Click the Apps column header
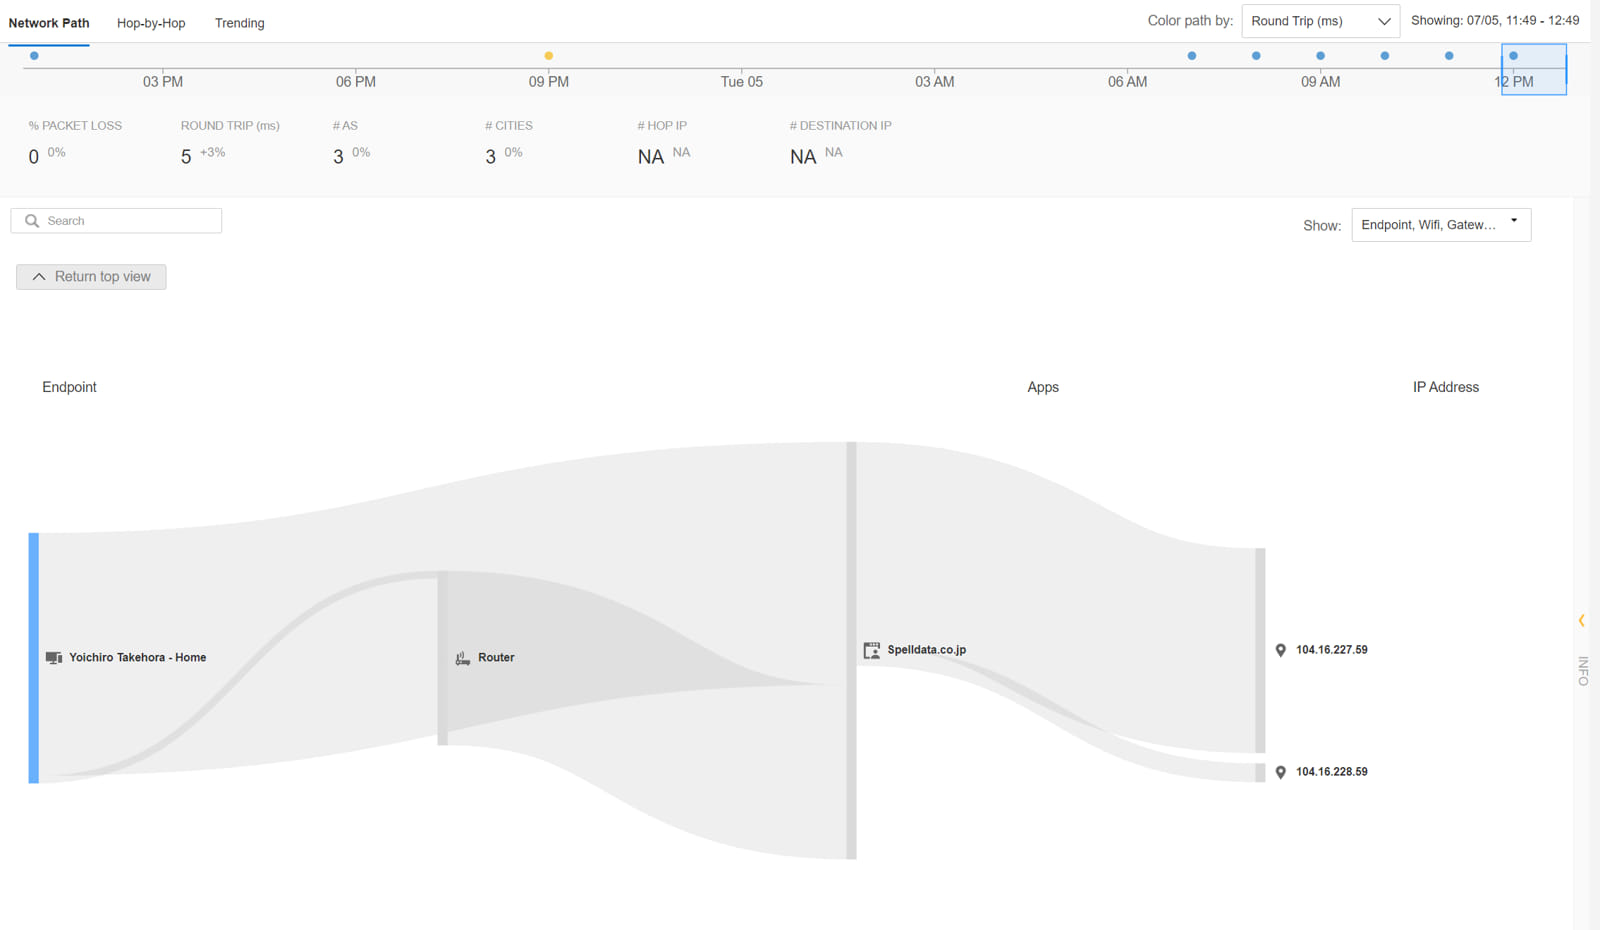The width and height of the screenshot is (1600, 930). pyautogui.click(x=1043, y=387)
